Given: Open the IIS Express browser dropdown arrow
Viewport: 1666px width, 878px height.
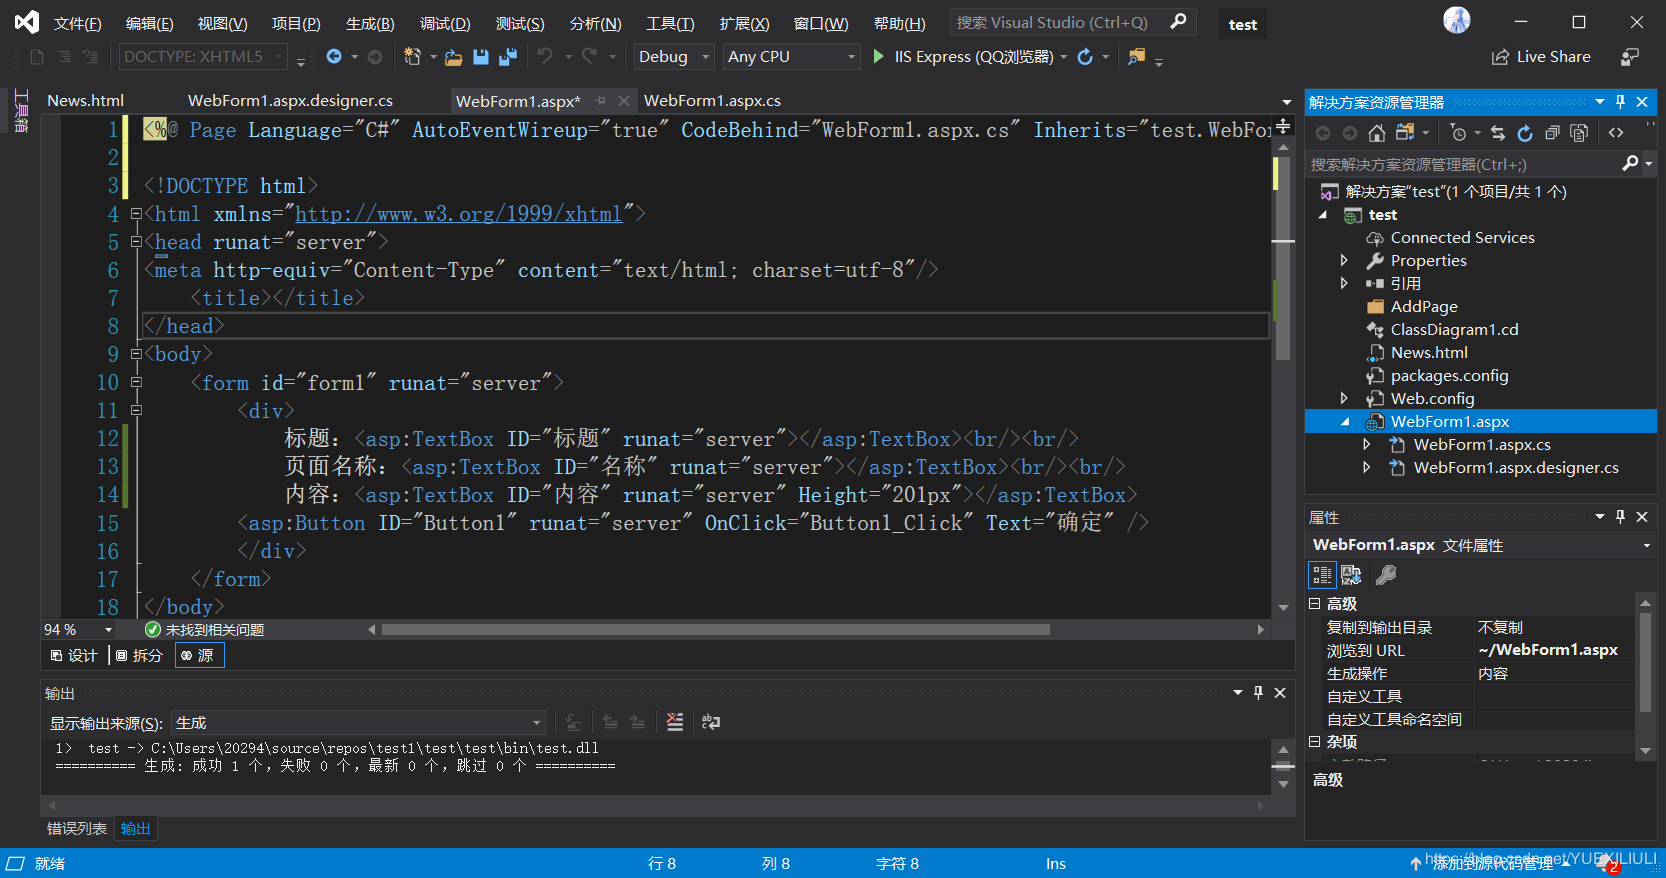Looking at the screenshot, I should click(x=1063, y=57).
